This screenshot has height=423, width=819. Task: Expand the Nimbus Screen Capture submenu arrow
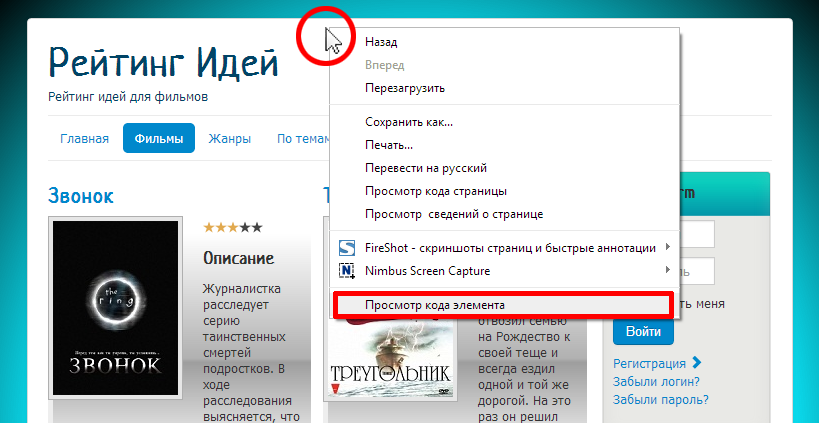(x=667, y=270)
